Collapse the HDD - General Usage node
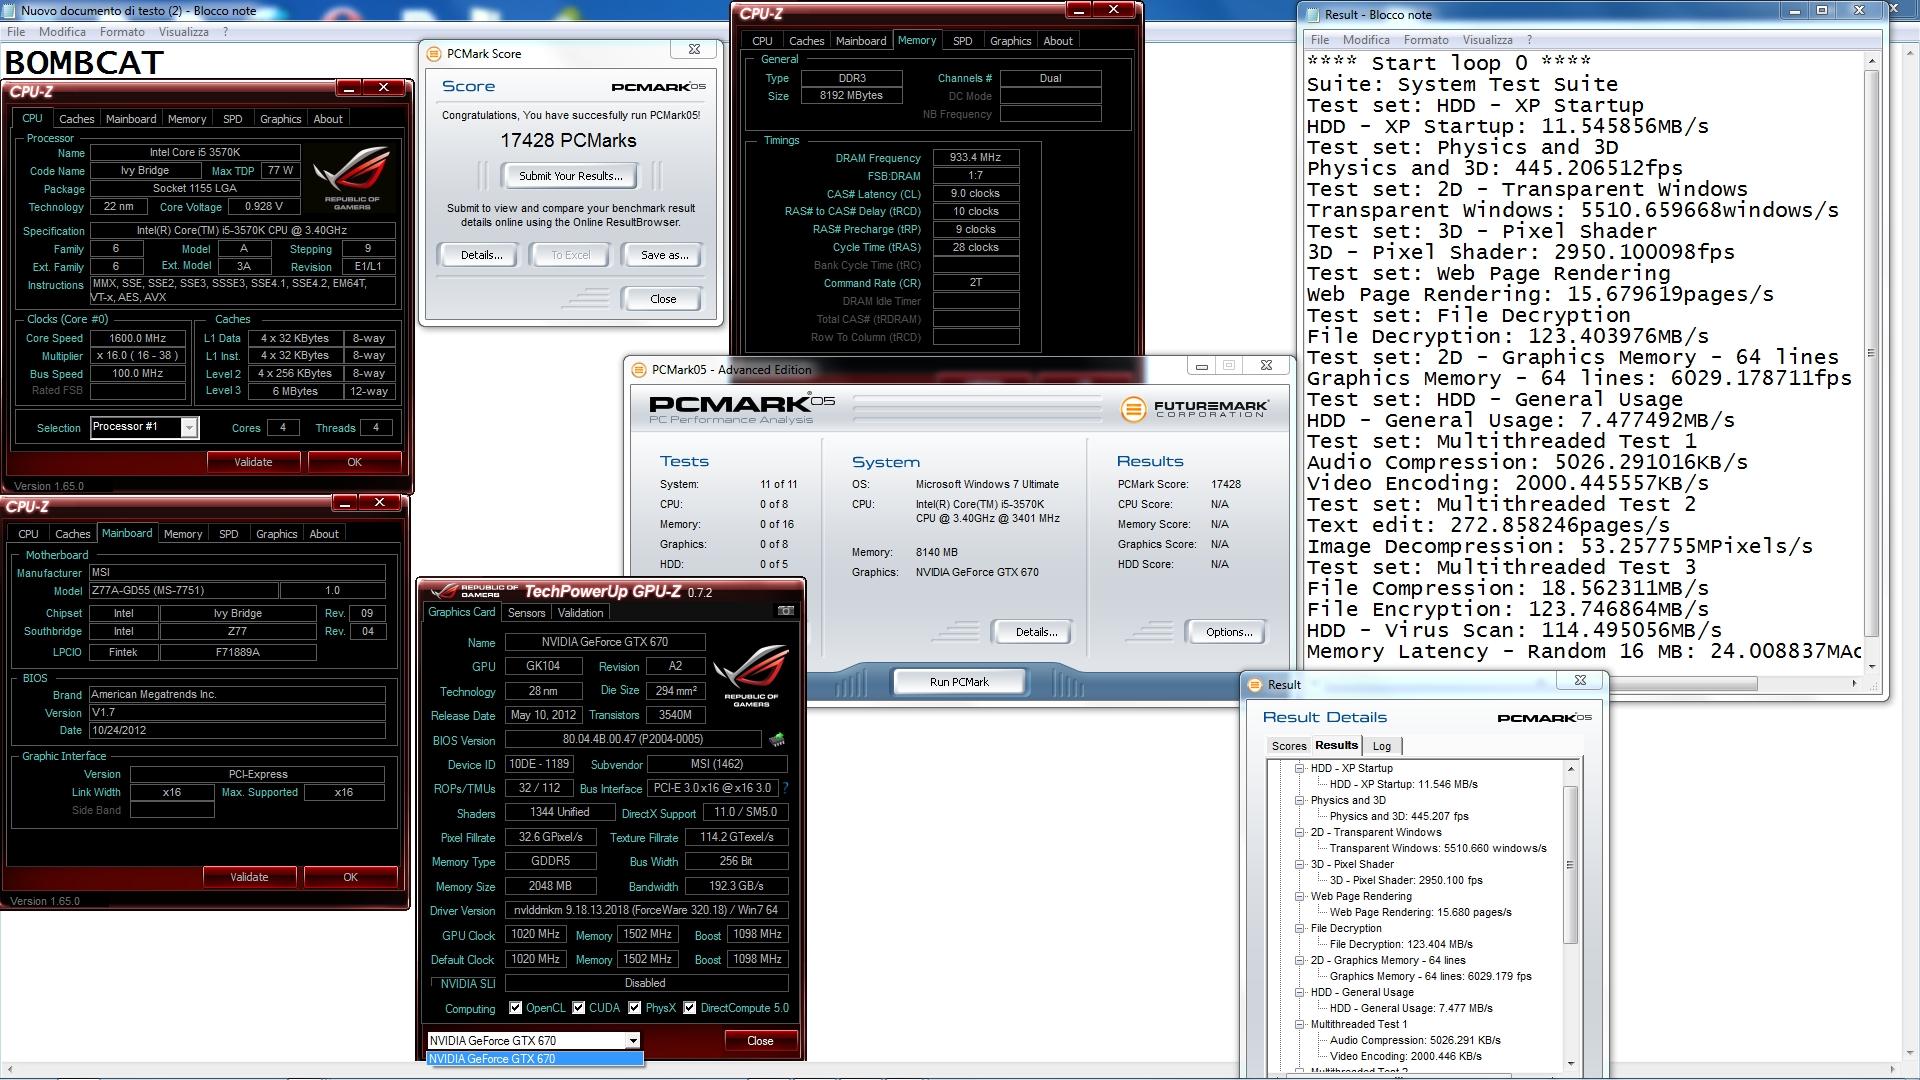1920x1080 pixels. coord(1300,992)
